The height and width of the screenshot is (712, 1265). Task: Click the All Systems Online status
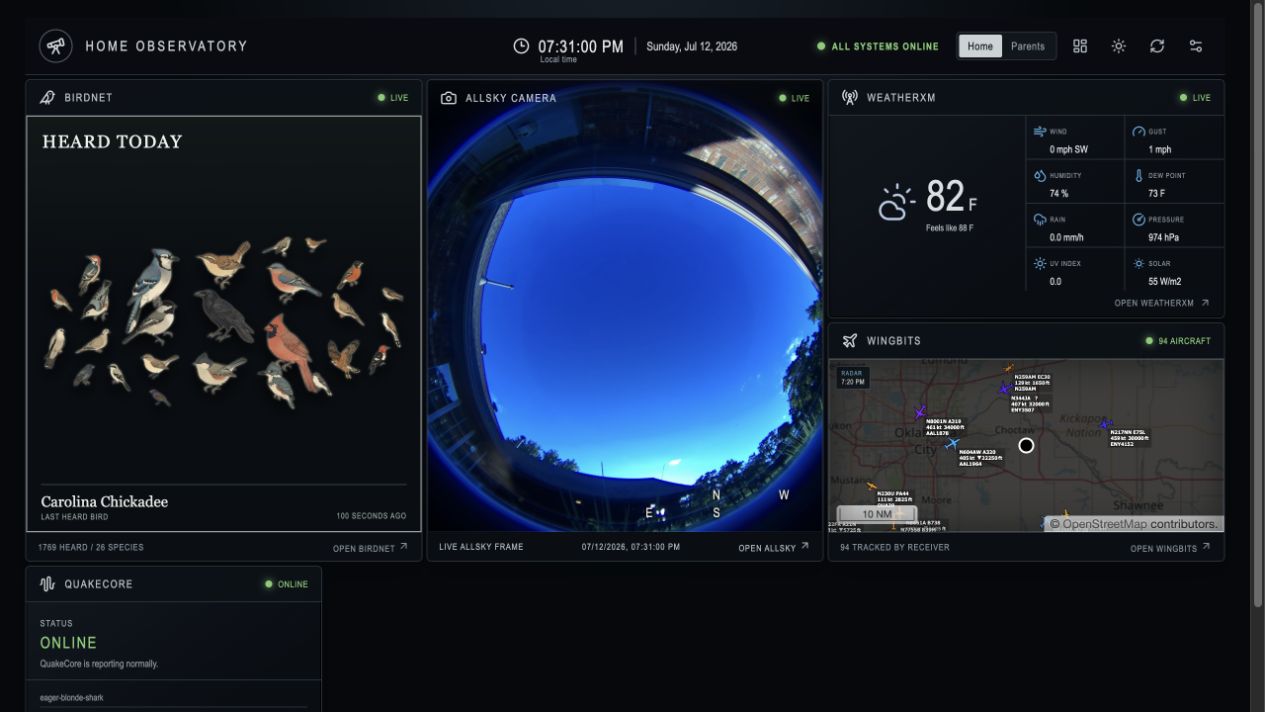(878, 46)
